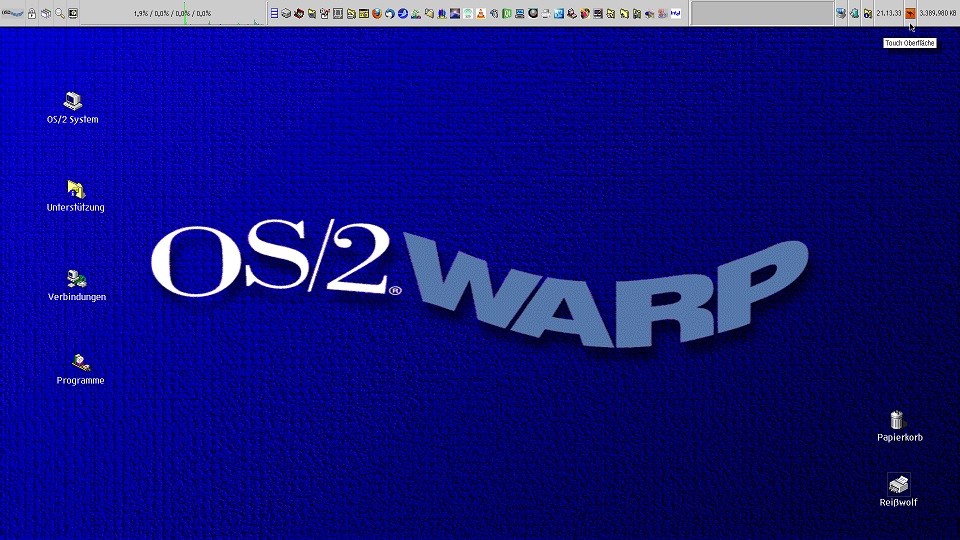Click the green N icon in toolbar
The image size is (960, 540).
(x=507, y=13)
